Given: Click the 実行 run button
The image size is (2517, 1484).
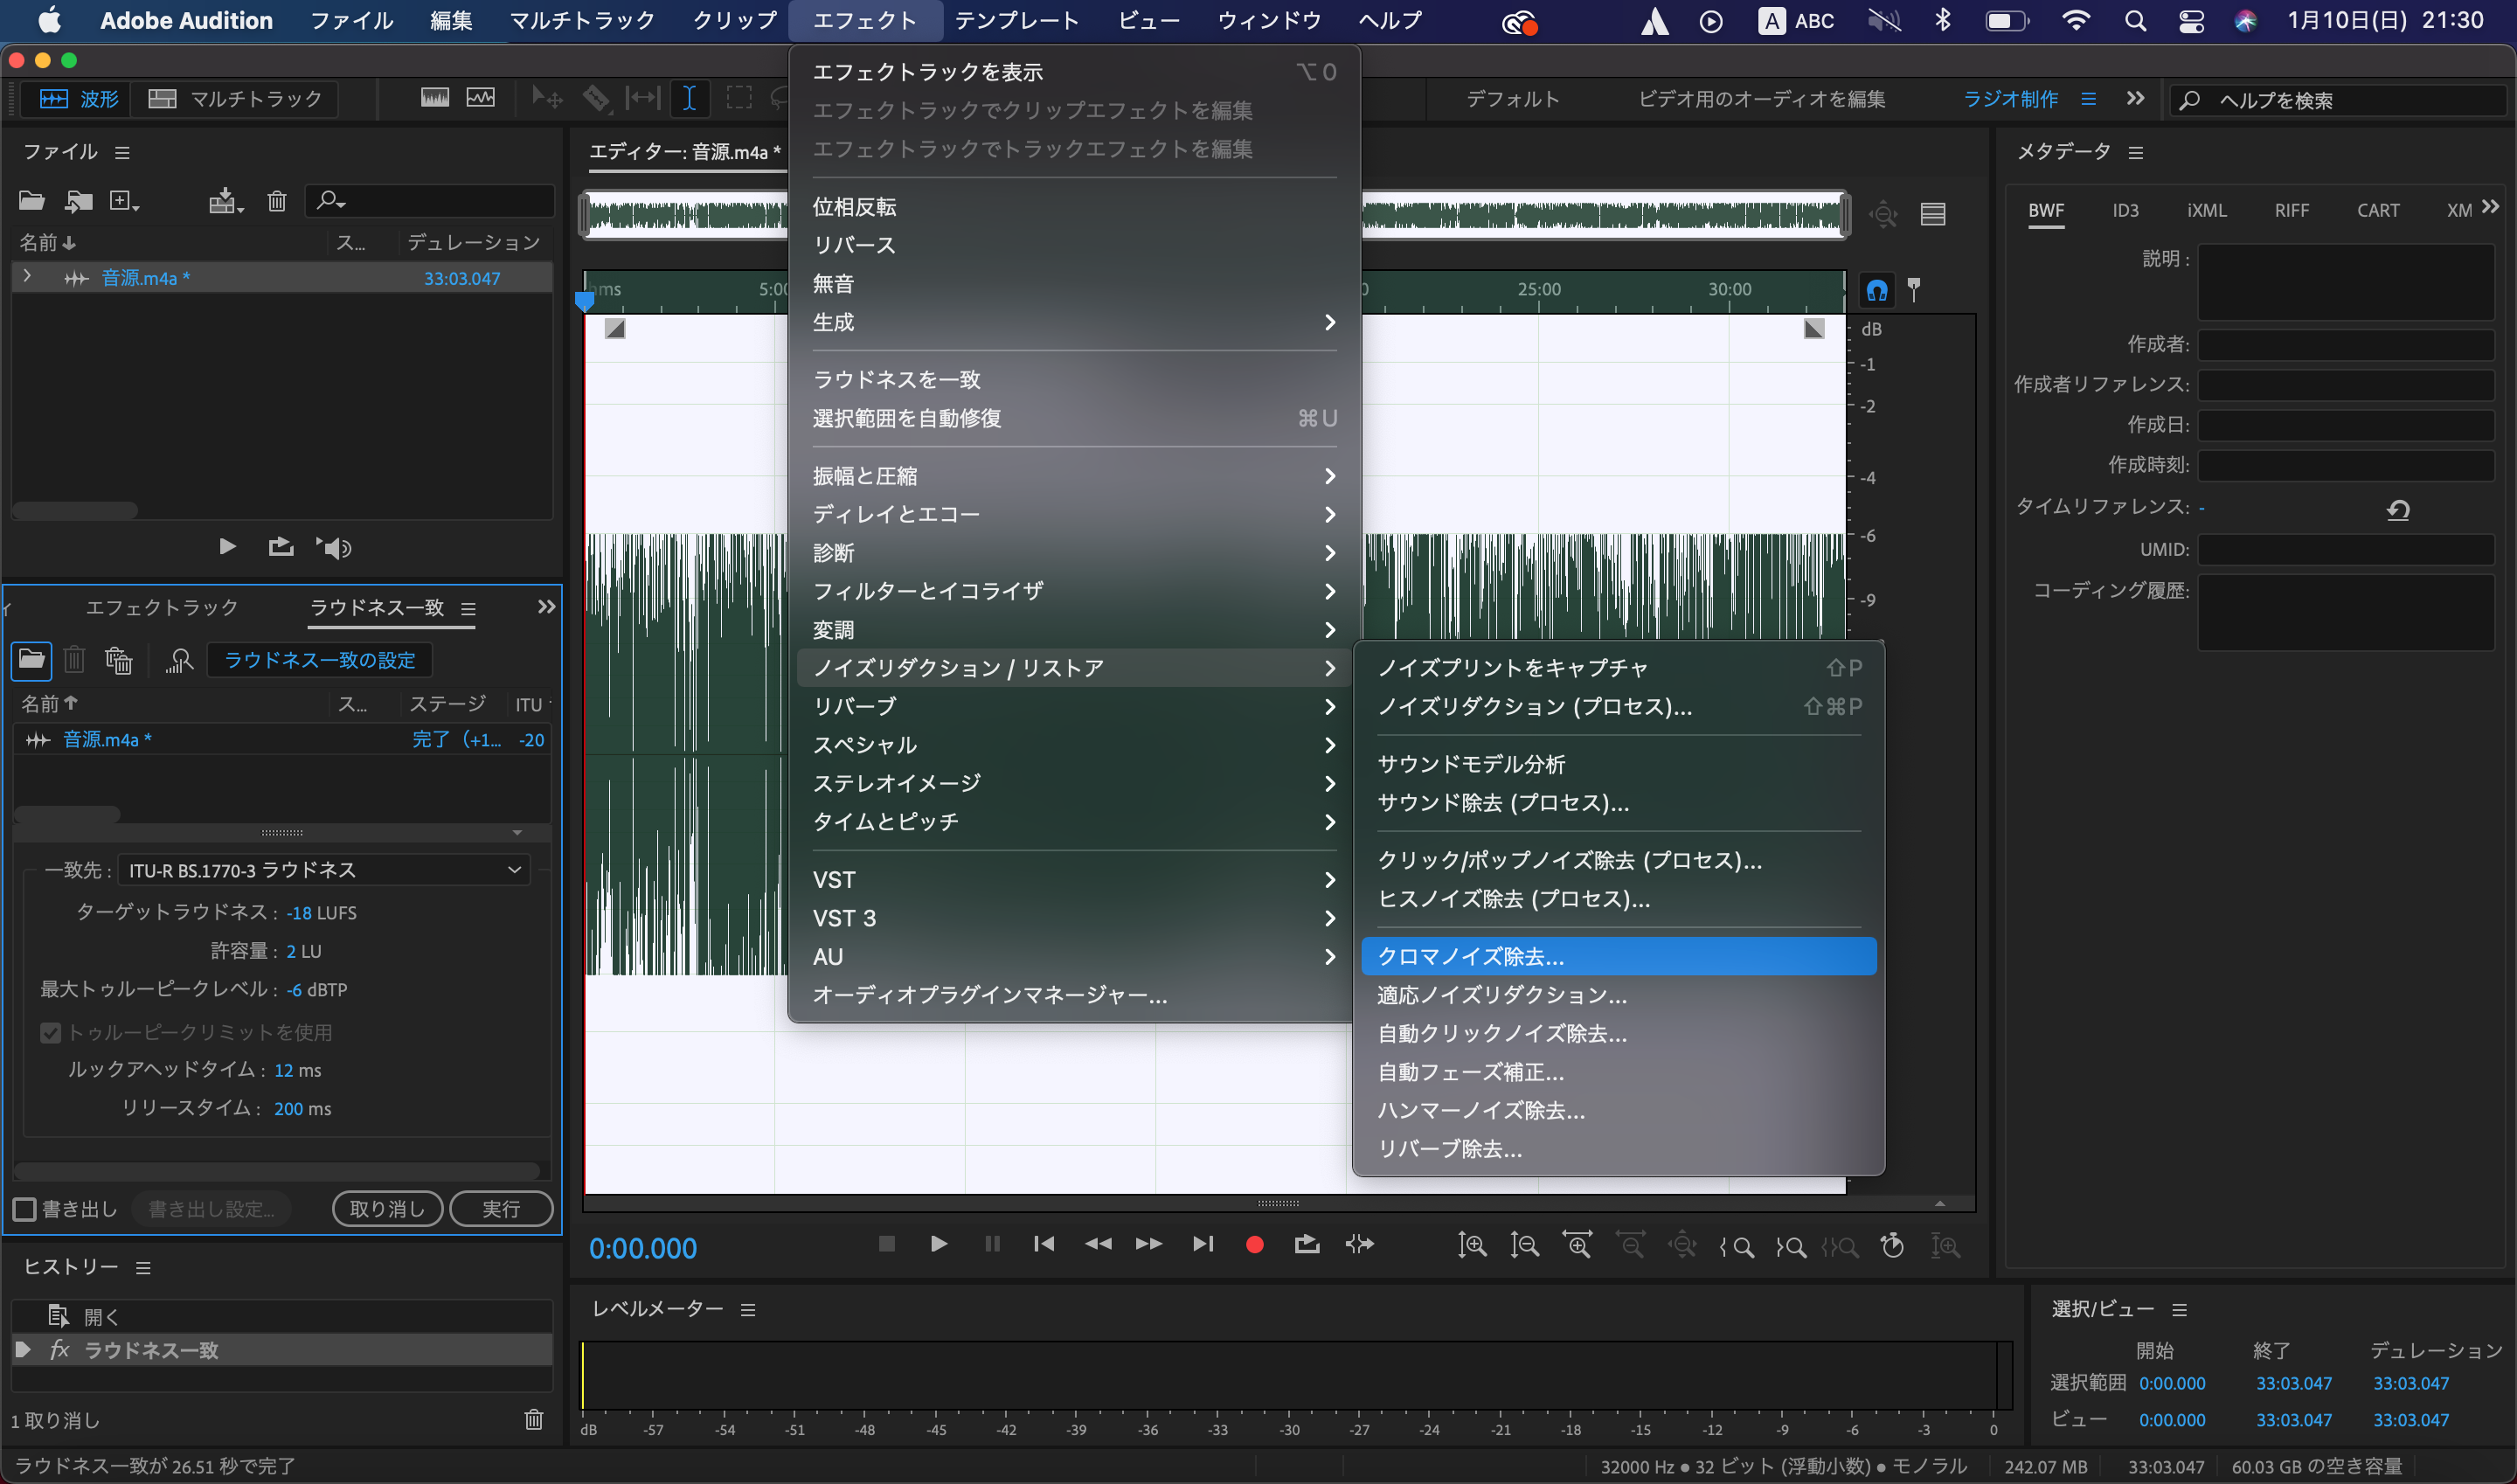Looking at the screenshot, I should coord(501,1209).
